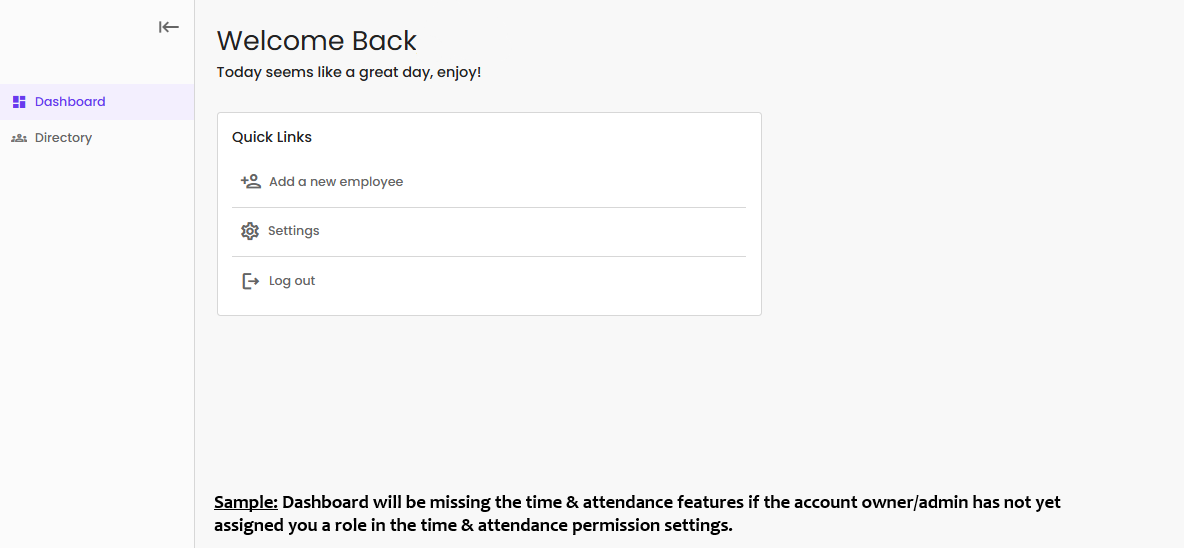Click the divider line between Settings and Log out
Image resolution: width=1184 pixels, height=548 pixels.
489,256
